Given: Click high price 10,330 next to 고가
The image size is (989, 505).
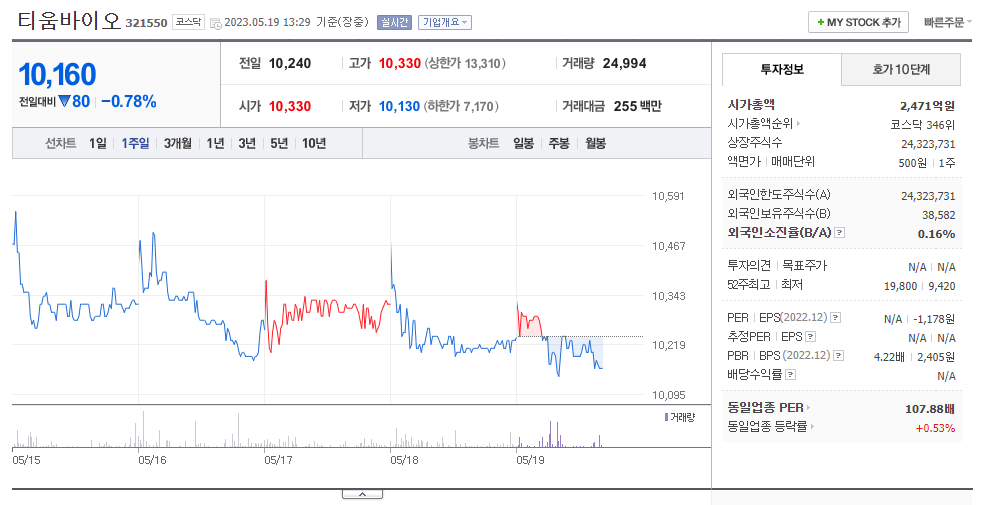Looking at the screenshot, I should [400, 64].
